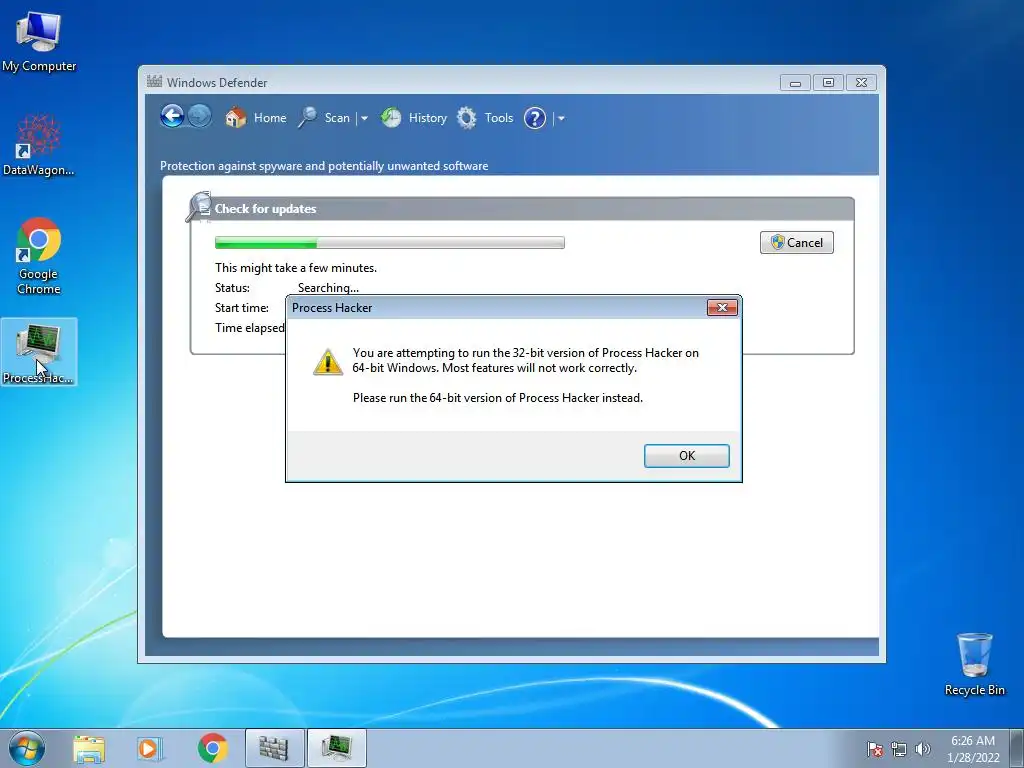This screenshot has height=768, width=1024.
Task: Open the Action Center flag tray icon
Action: pos(874,750)
